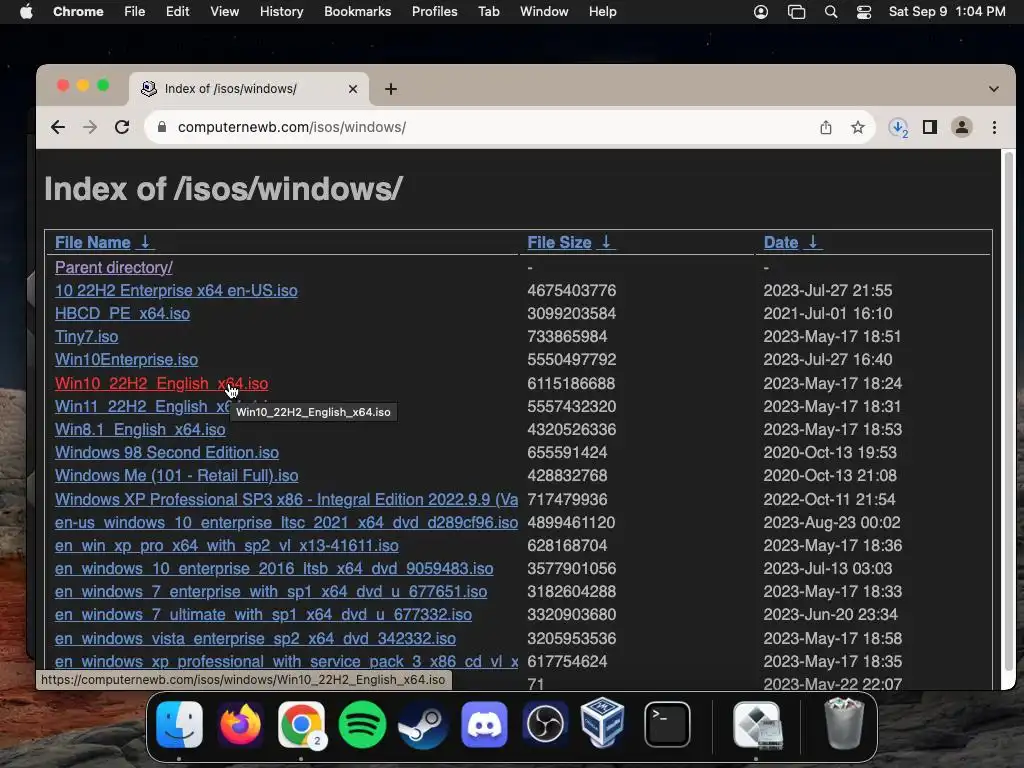Reload the page with the refresh icon
Image resolution: width=1024 pixels, height=768 pixels.
point(122,127)
